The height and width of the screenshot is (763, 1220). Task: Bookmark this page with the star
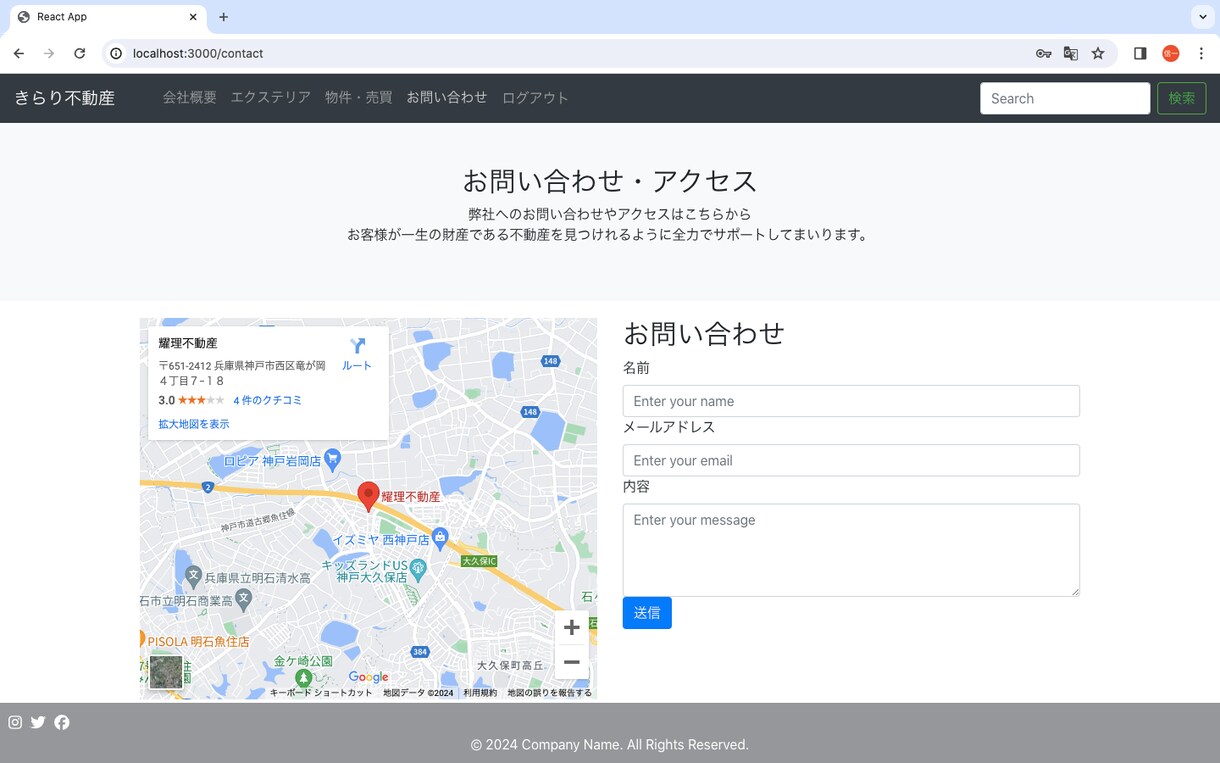pos(1098,54)
